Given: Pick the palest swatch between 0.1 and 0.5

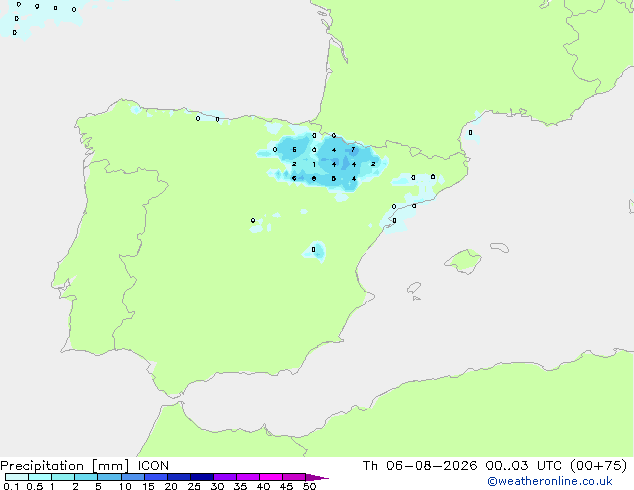Looking at the screenshot, I should pos(17,477).
